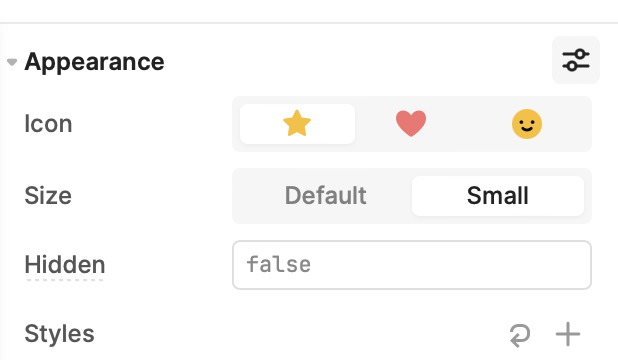The image size is (618, 360).
Task: Set Size to Small
Action: [498, 196]
